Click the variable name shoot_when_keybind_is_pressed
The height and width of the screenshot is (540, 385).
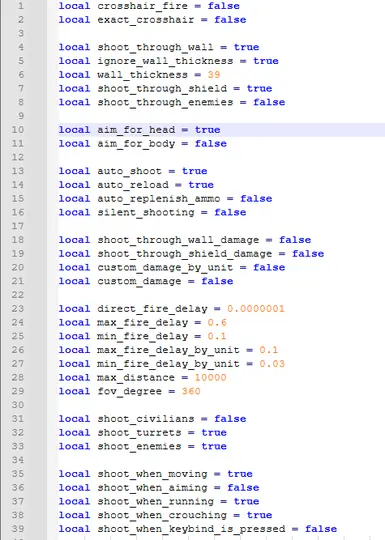(x=191, y=529)
